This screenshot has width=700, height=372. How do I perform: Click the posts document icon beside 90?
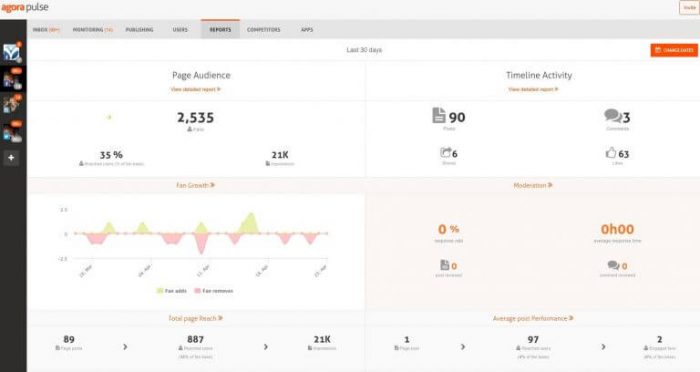439,115
